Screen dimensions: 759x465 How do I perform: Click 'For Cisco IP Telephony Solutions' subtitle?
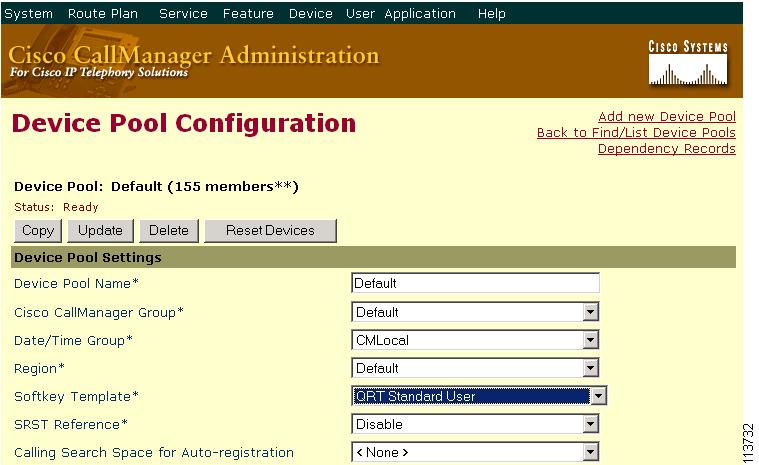point(99,73)
